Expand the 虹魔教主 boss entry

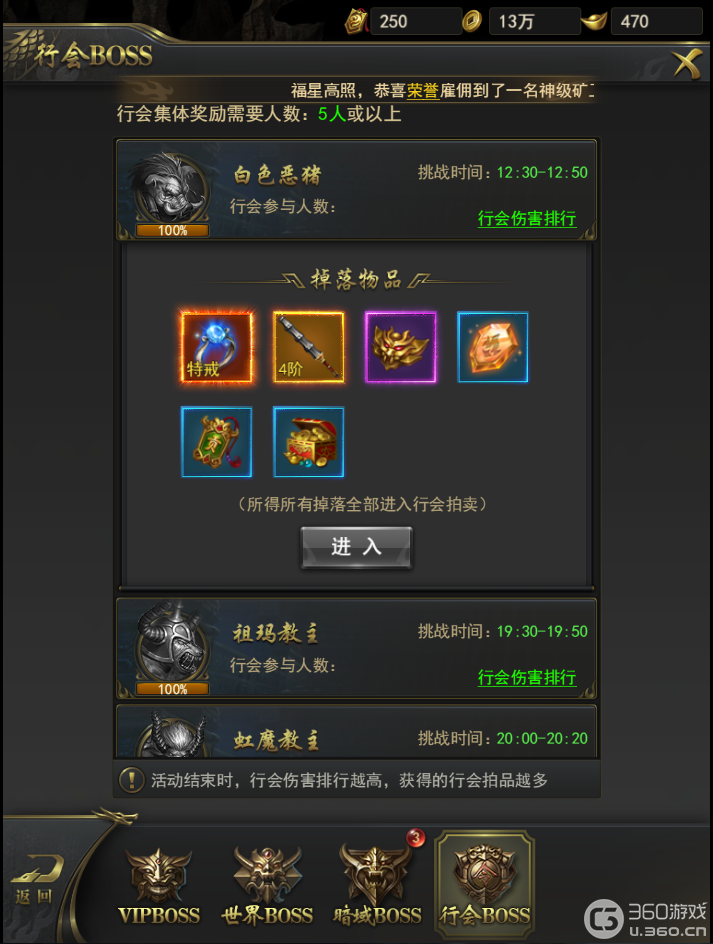(356, 732)
